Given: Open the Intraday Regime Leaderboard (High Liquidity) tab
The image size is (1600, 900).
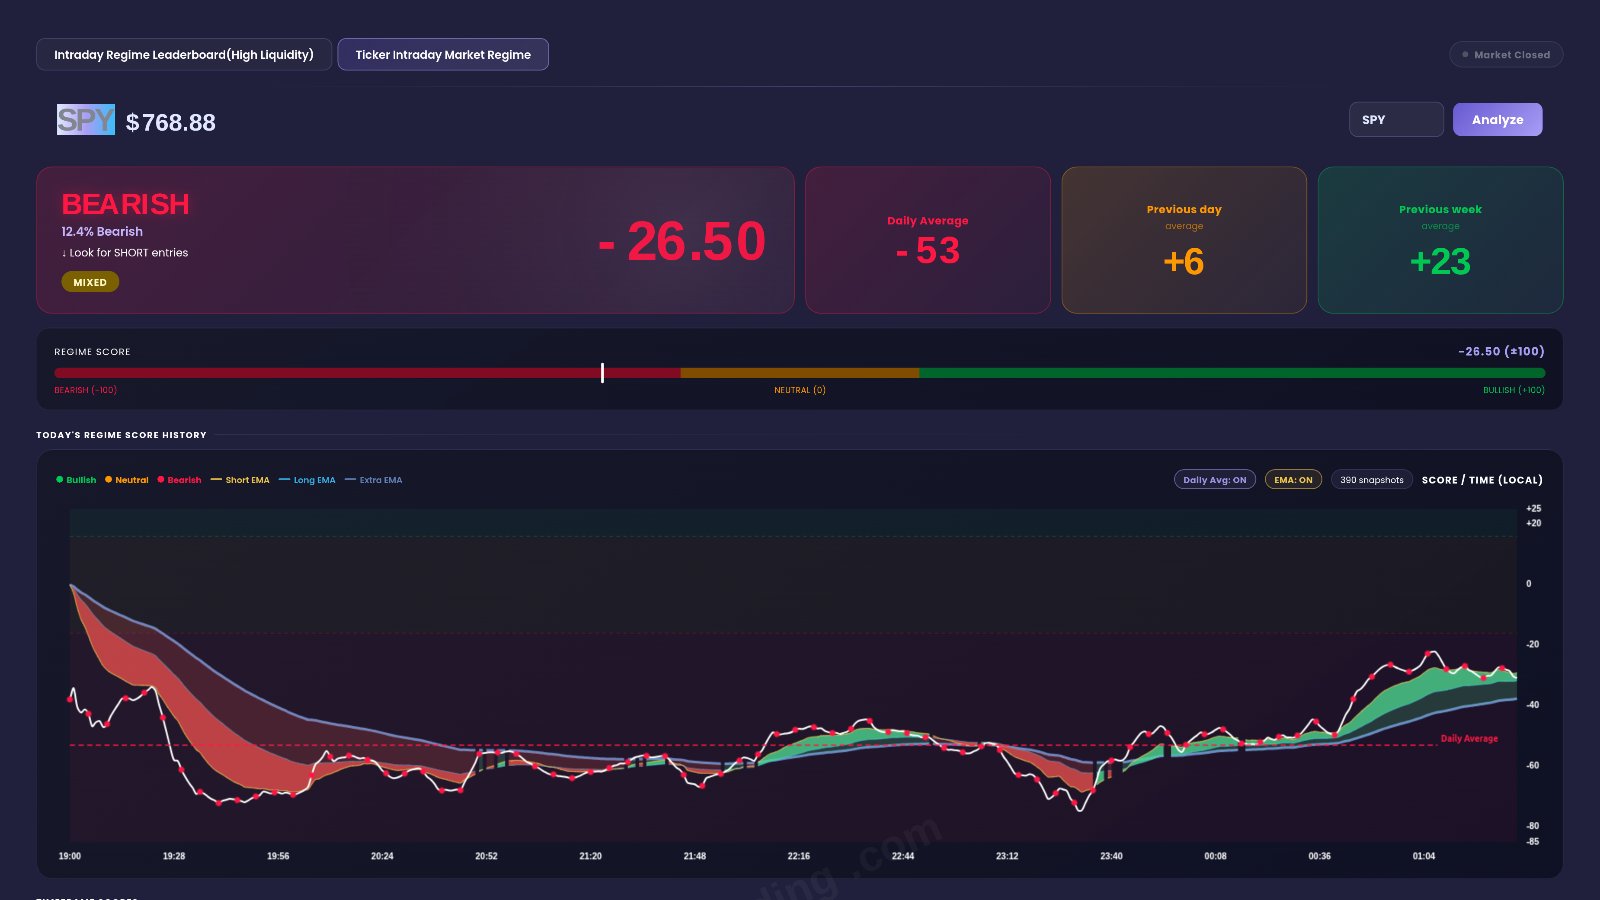Looking at the screenshot, I should [184, 55].
